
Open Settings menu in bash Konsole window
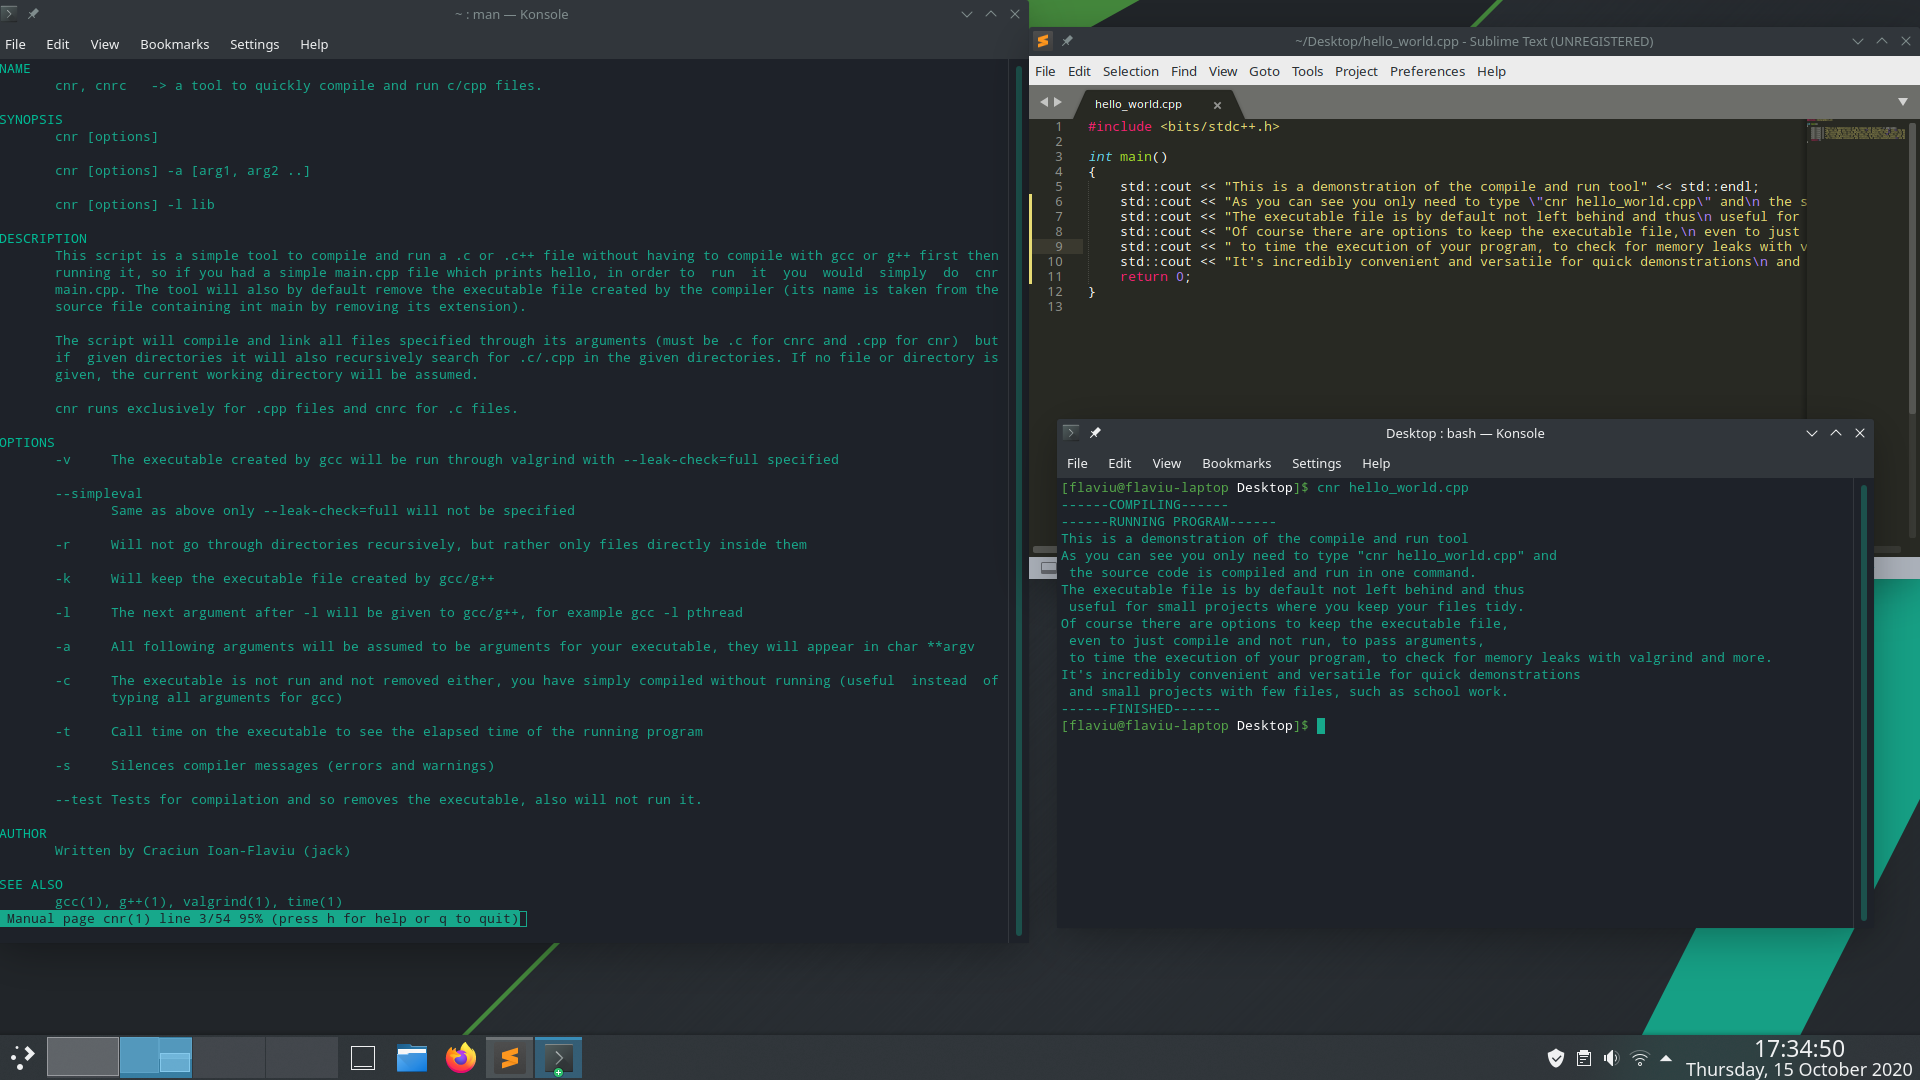(1316, 463)
